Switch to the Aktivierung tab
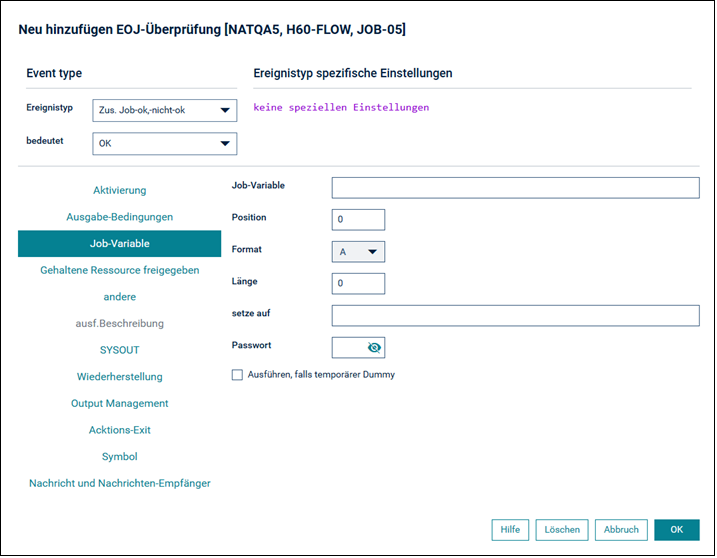717x558 pixels. click(120, 190)
